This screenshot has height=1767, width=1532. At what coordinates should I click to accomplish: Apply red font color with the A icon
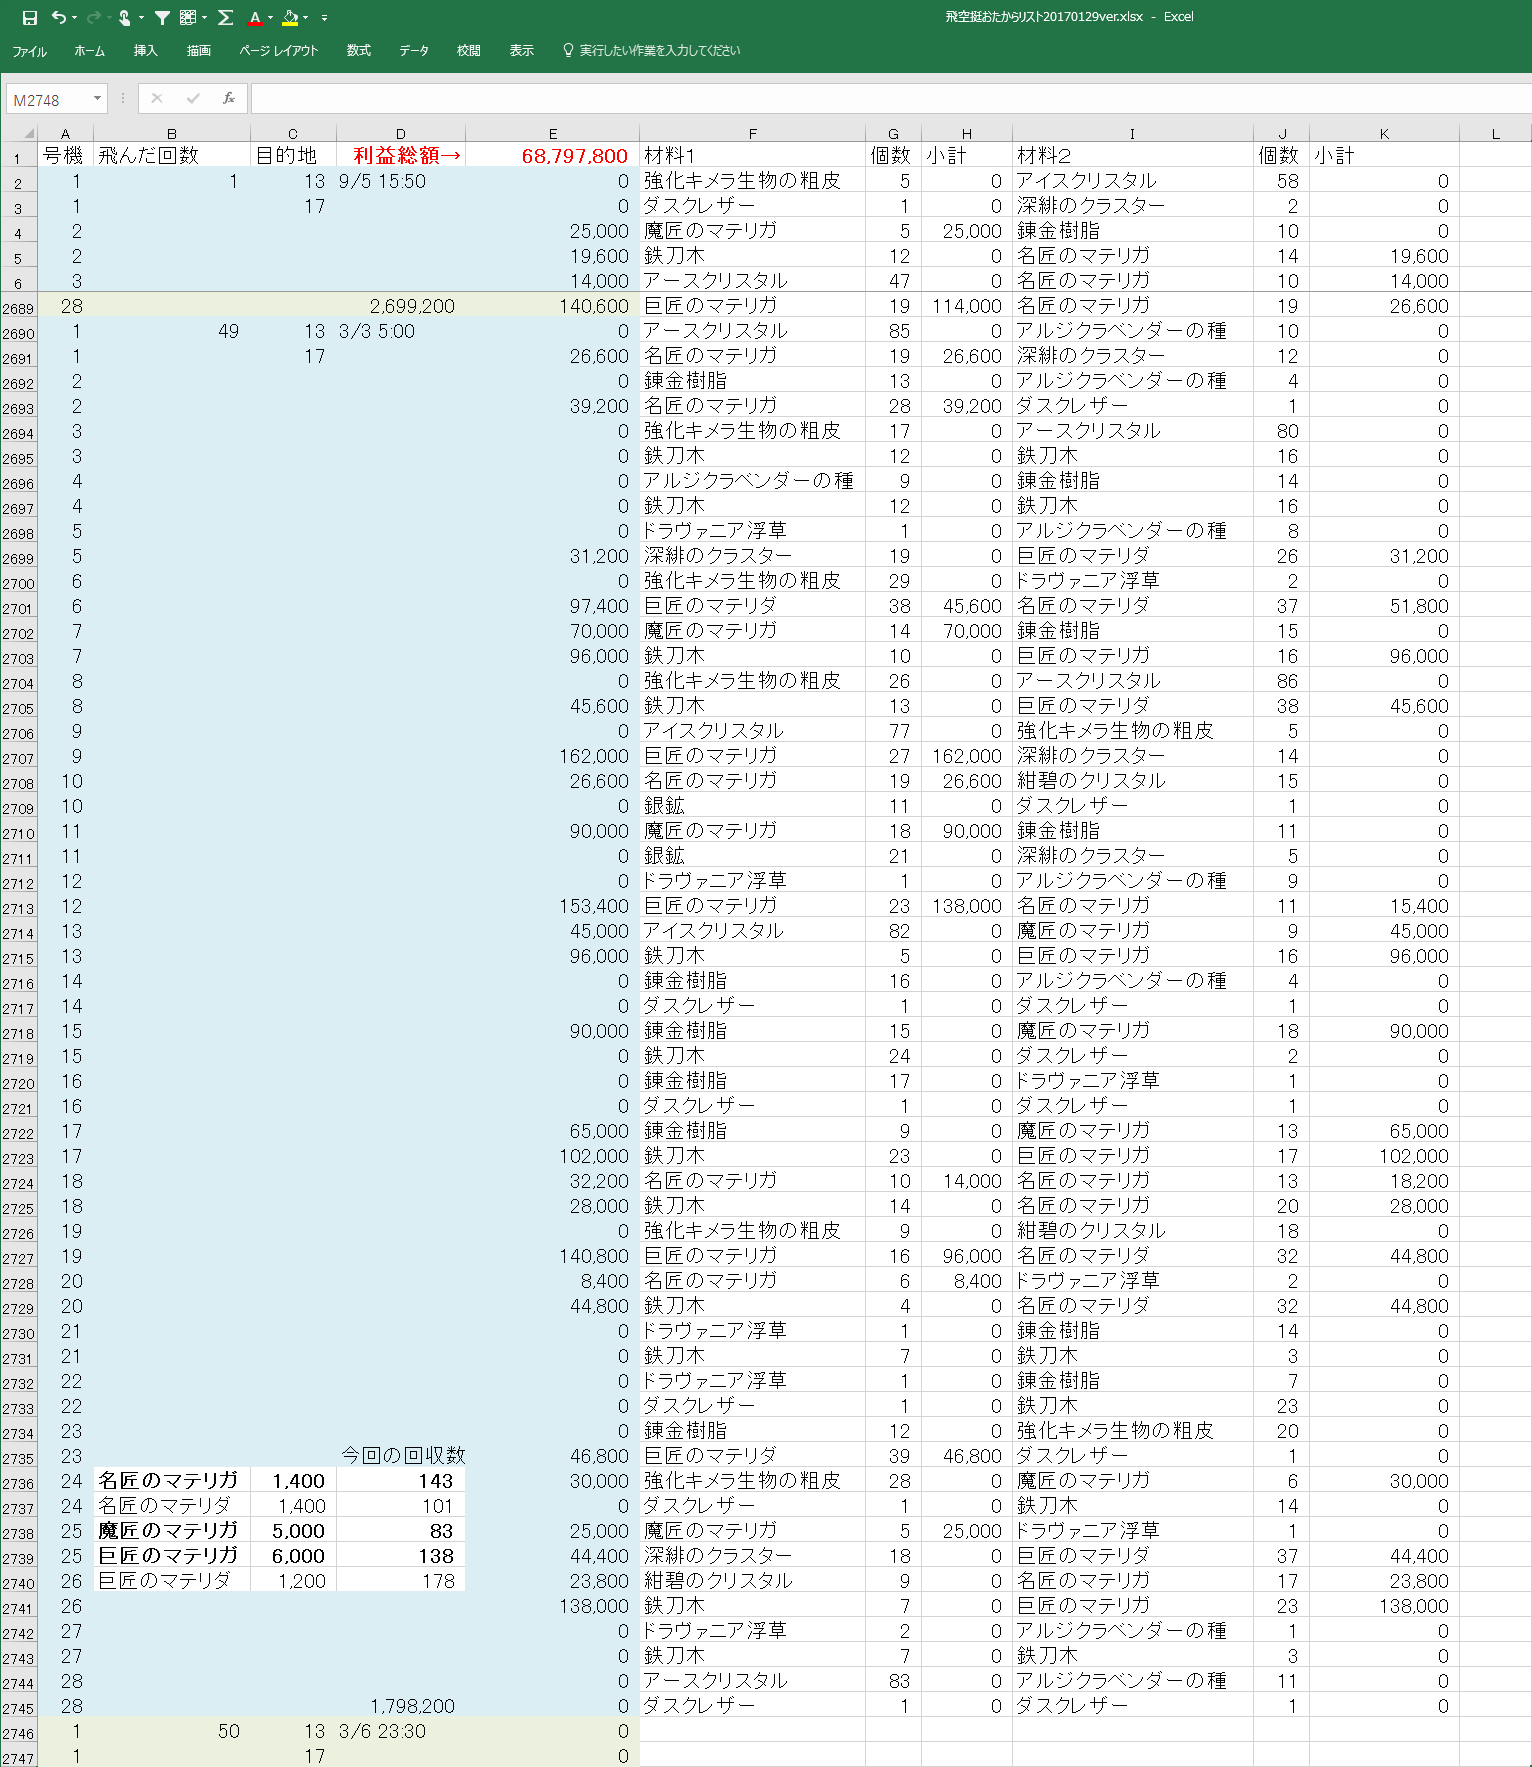255,18
